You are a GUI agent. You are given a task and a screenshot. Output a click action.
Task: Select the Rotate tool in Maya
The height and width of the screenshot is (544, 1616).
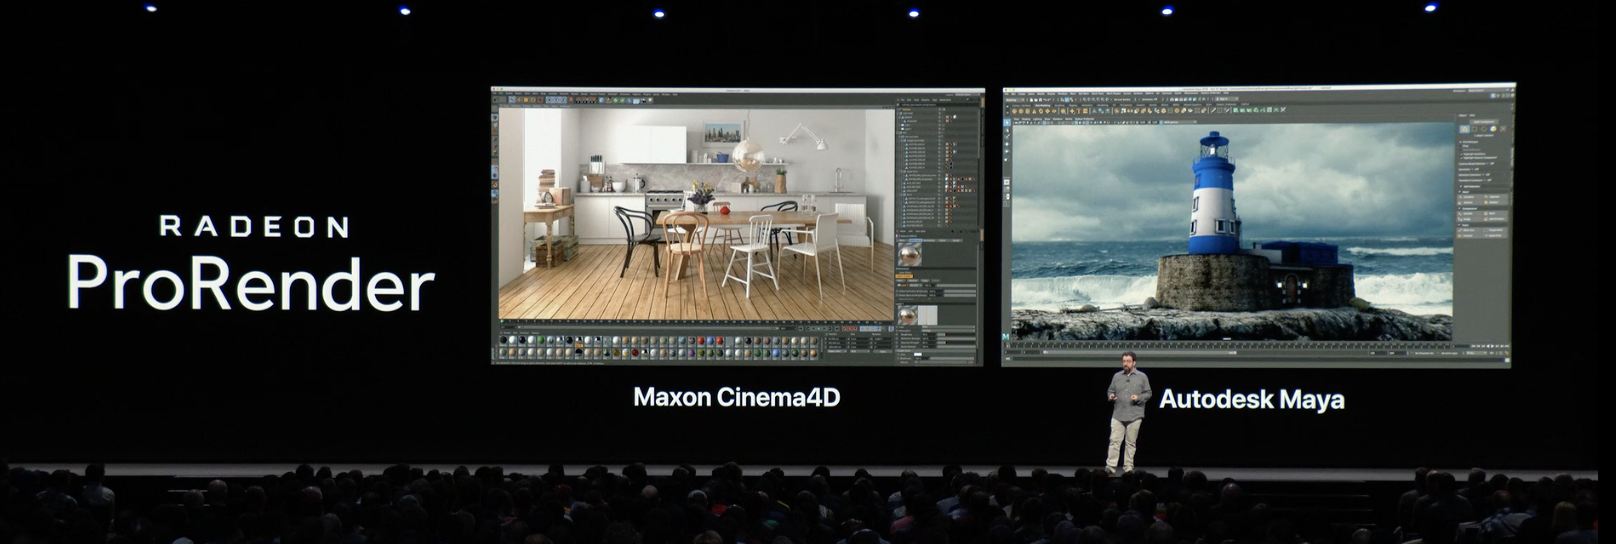point(1007,151)
